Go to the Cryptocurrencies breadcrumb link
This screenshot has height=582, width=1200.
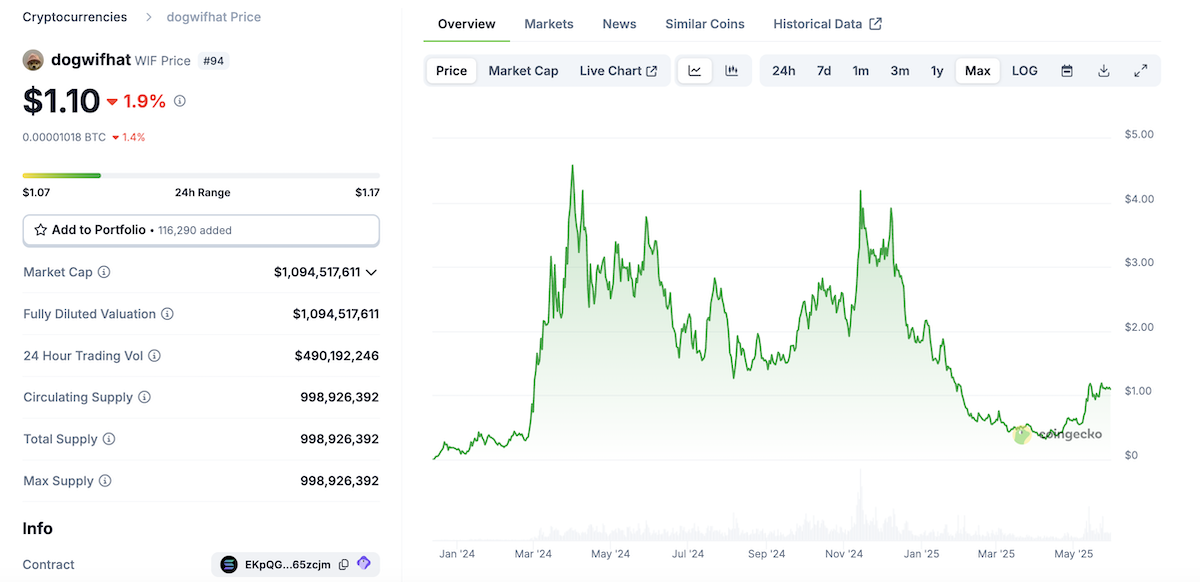[x=75, y=17]
